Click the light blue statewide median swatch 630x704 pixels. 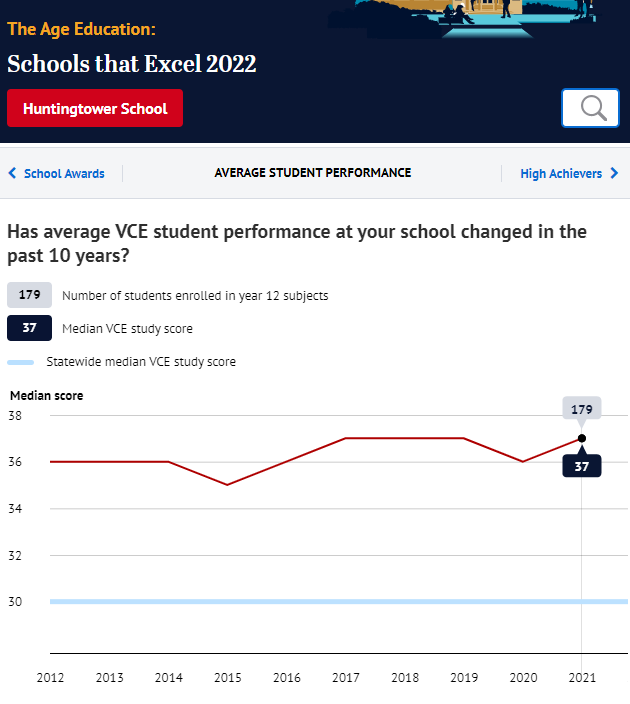point(20,362)
